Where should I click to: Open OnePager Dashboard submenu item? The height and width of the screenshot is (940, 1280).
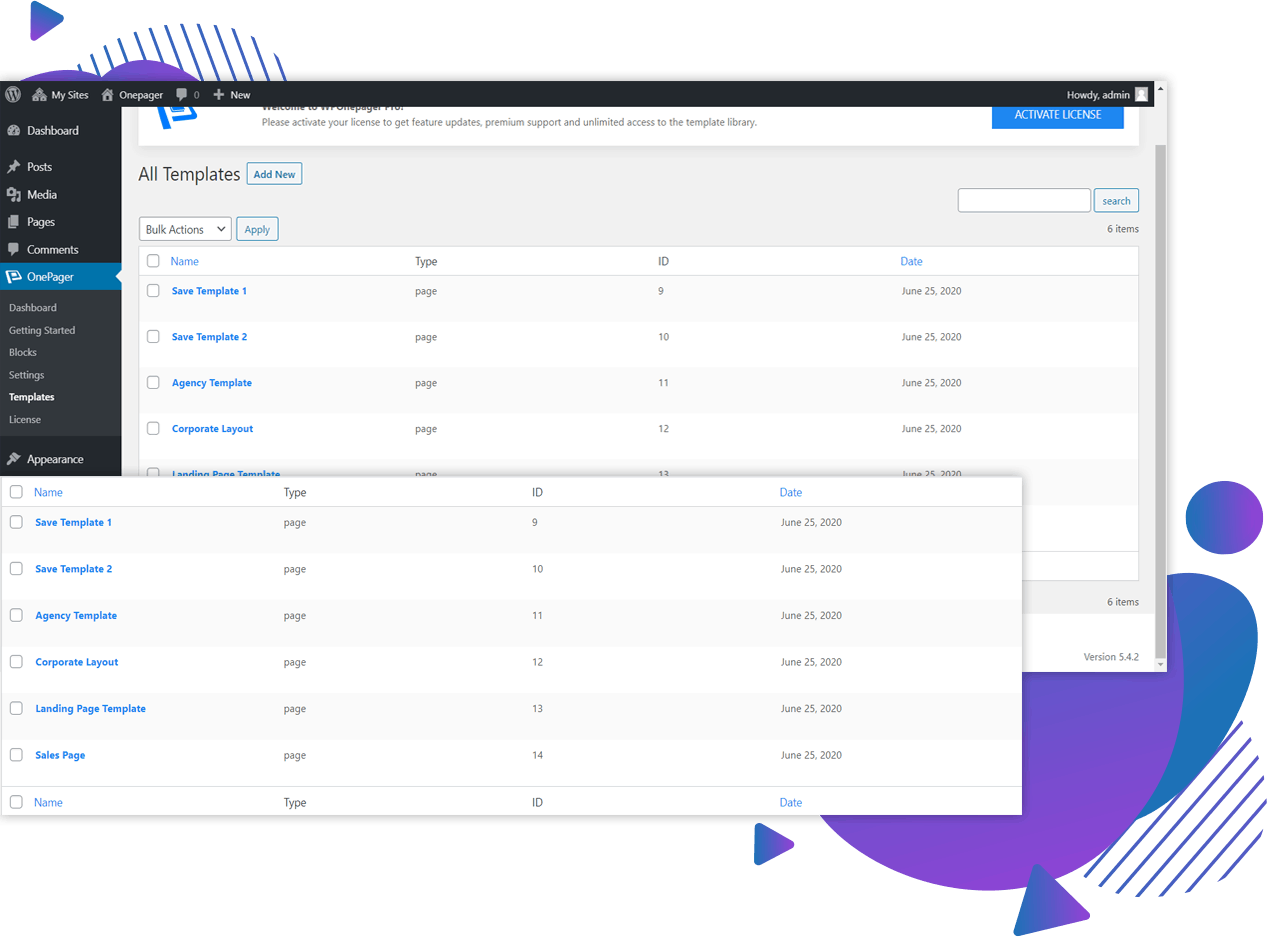(33, 308)
